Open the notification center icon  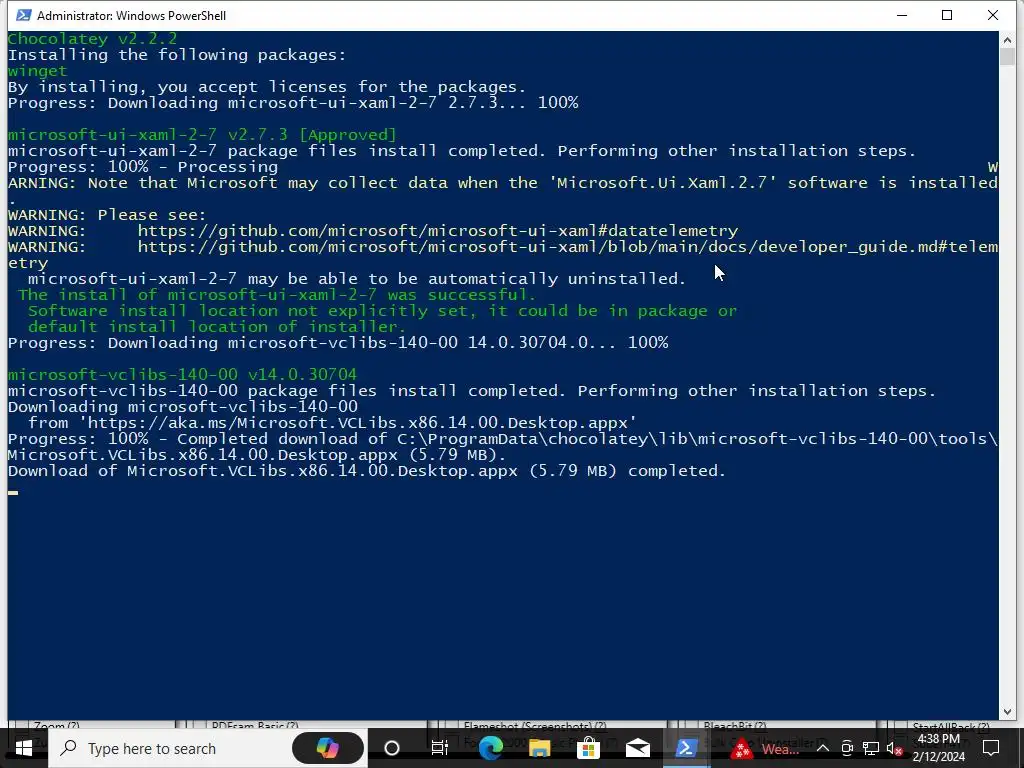991,748
